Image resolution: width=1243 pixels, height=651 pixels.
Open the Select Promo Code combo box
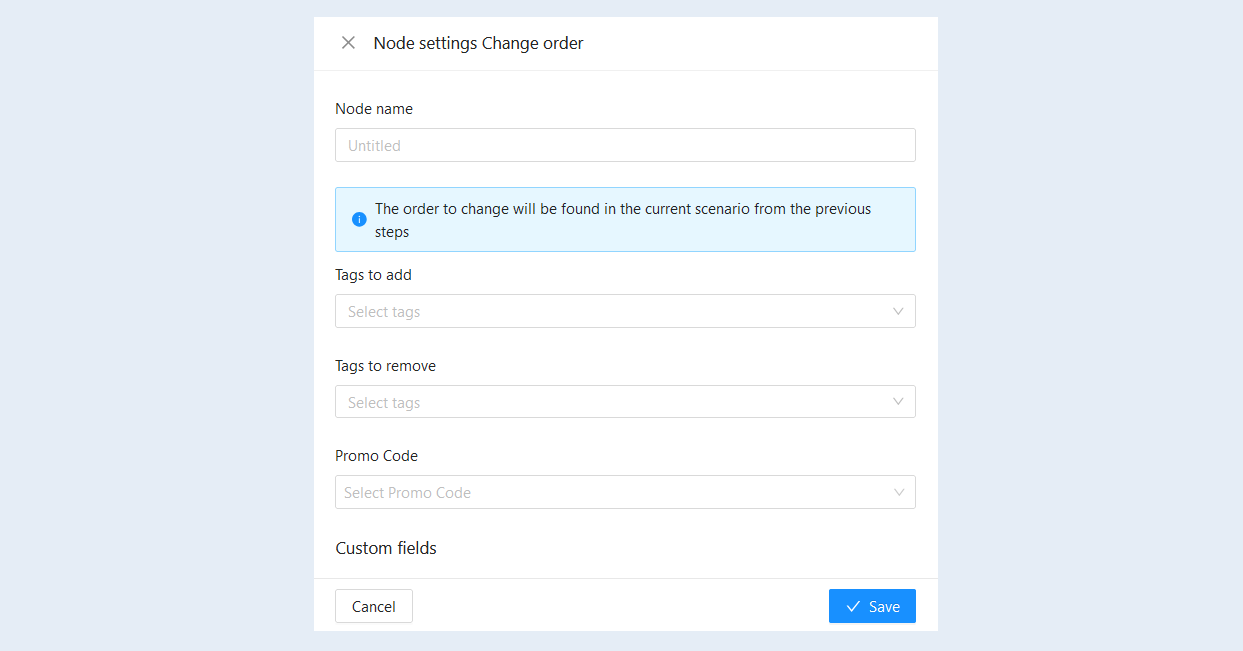coord(625,492)
